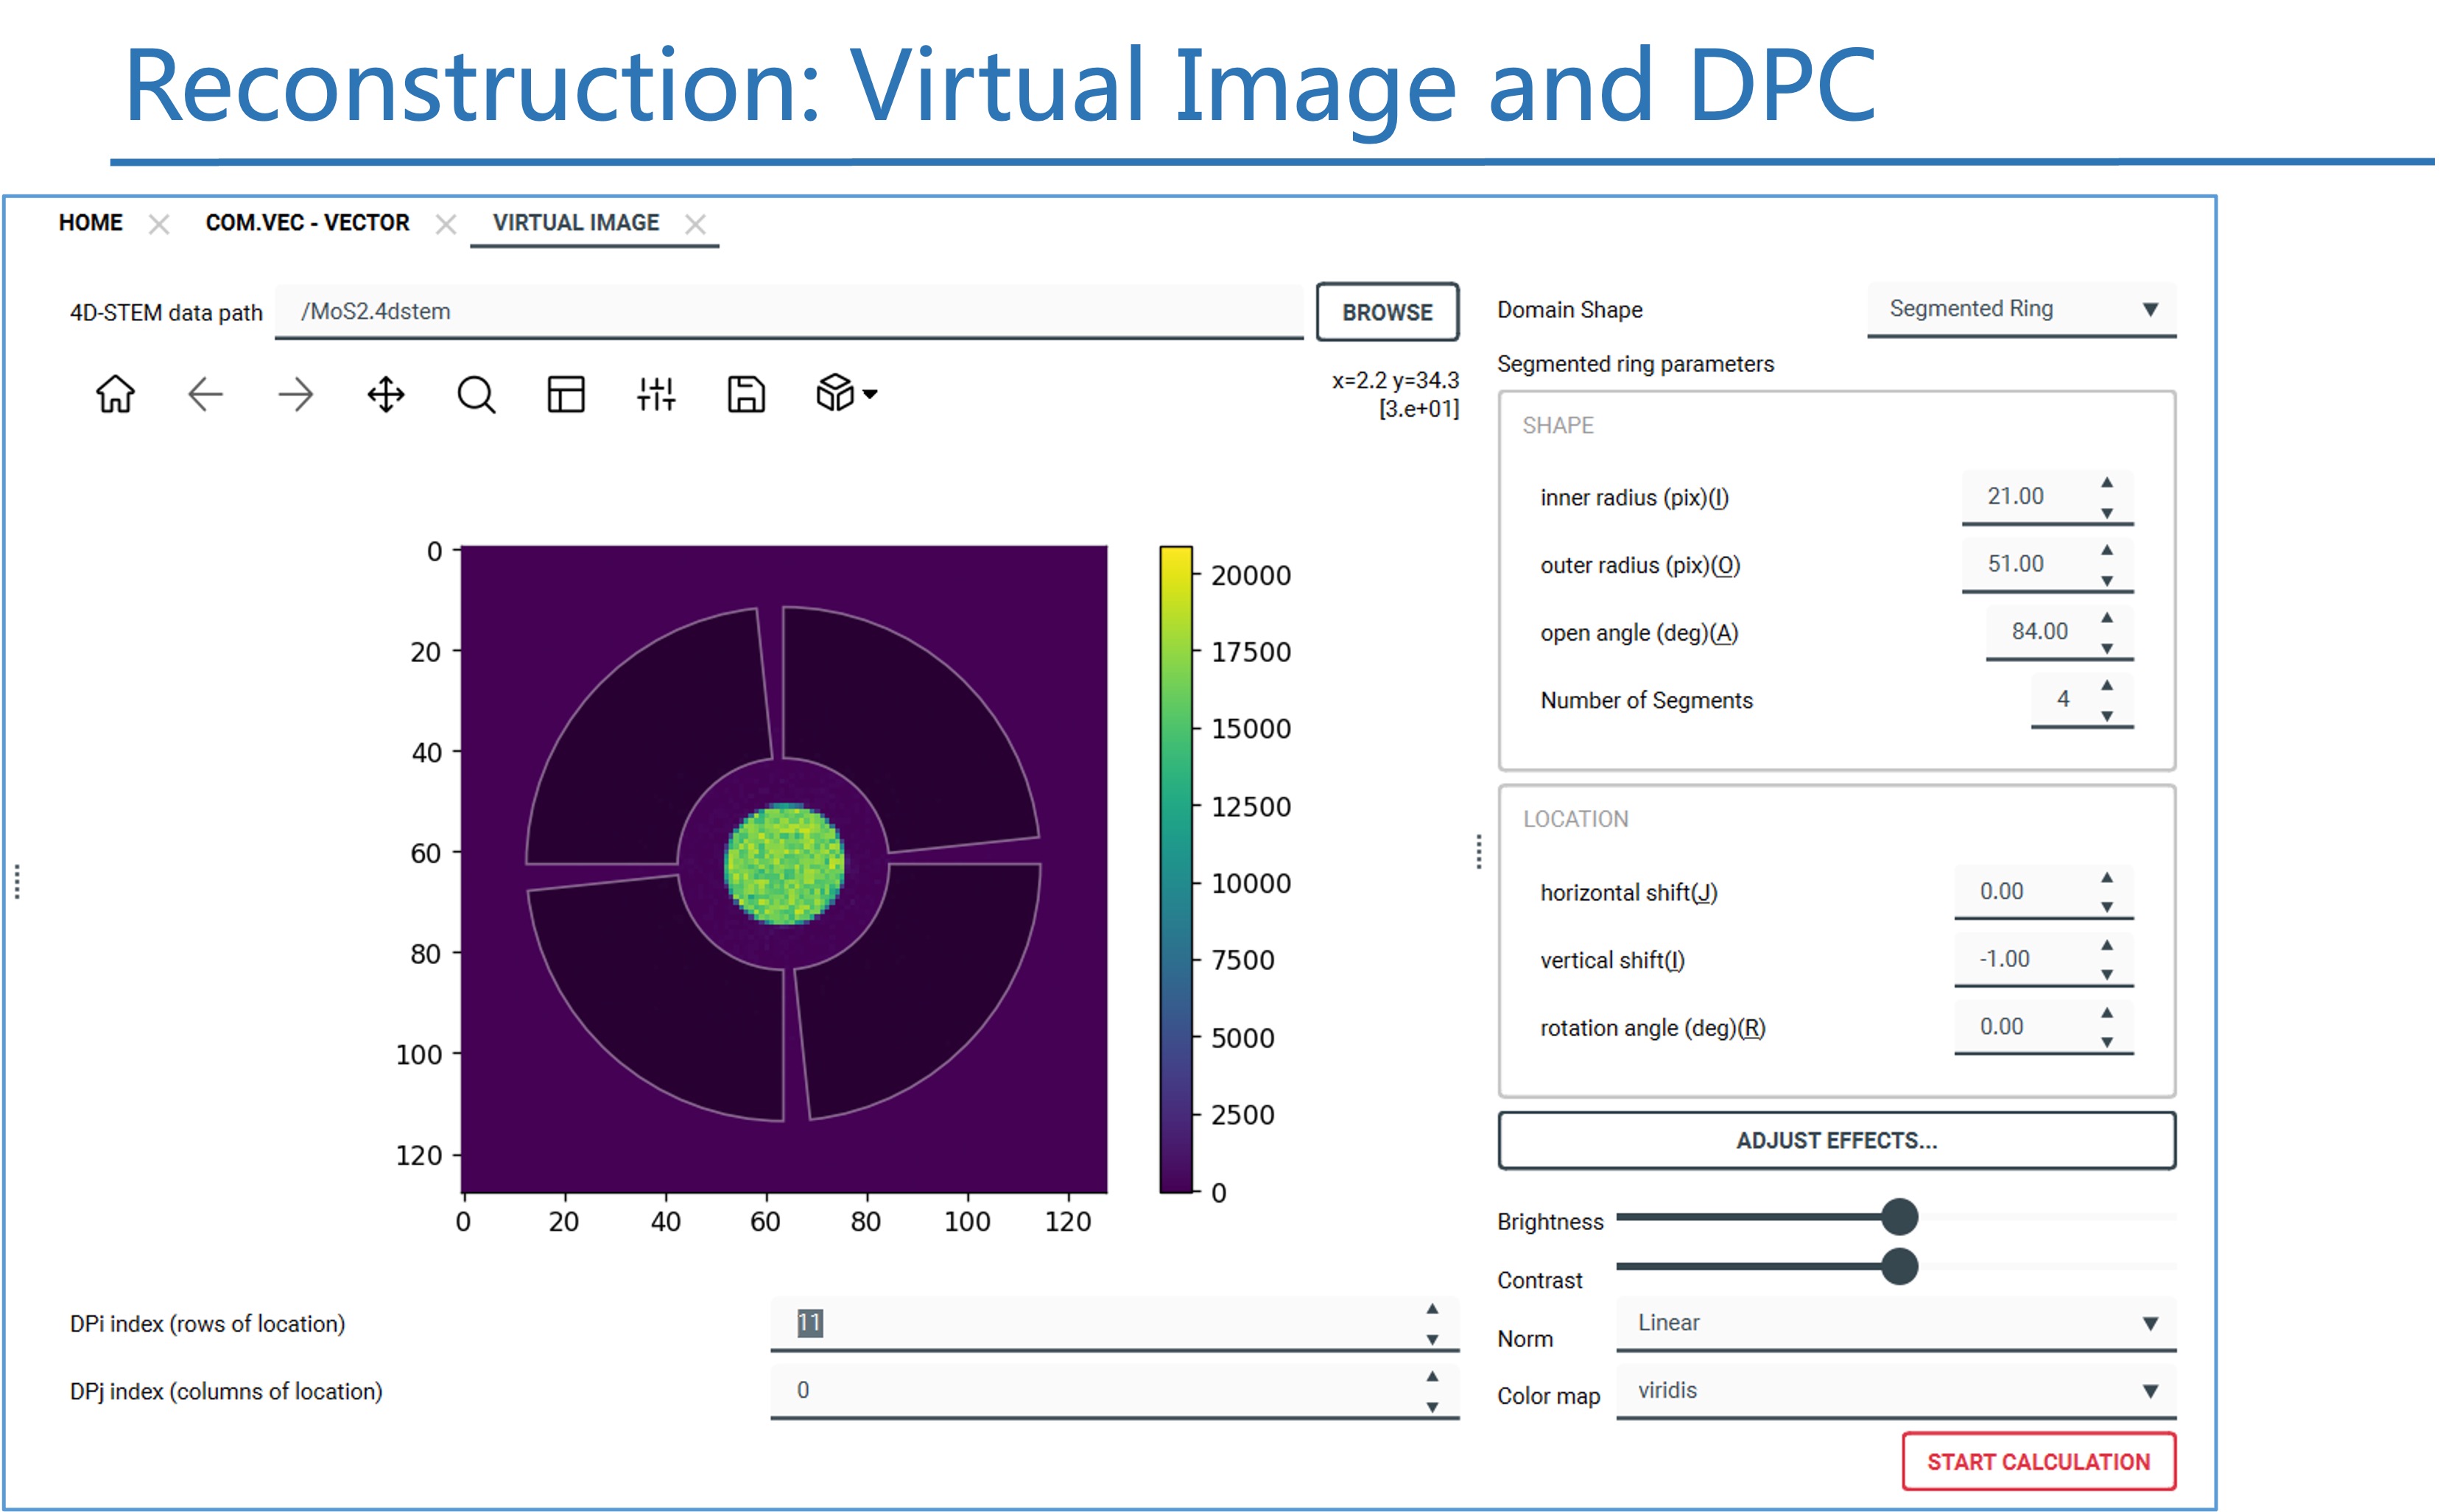Click the Save figure floppy icon
This screenshot has width=2440, height=1512.
[746, 394]
